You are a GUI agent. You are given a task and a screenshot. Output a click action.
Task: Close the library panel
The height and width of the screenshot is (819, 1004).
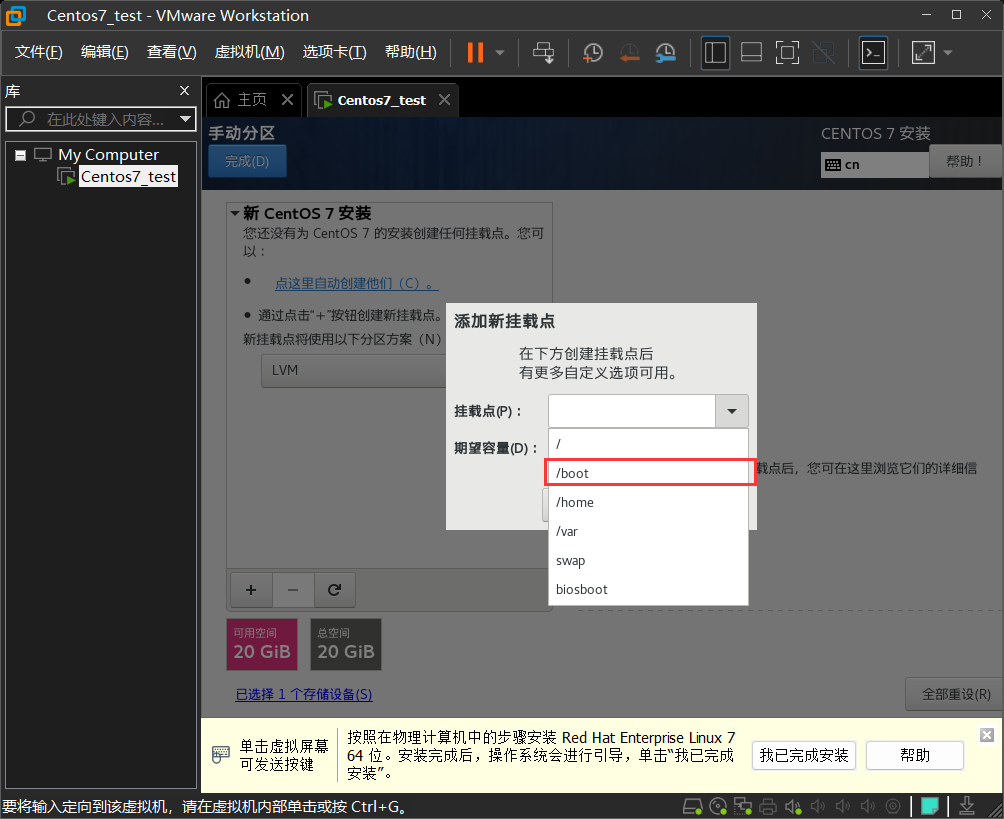pos(184,91)
